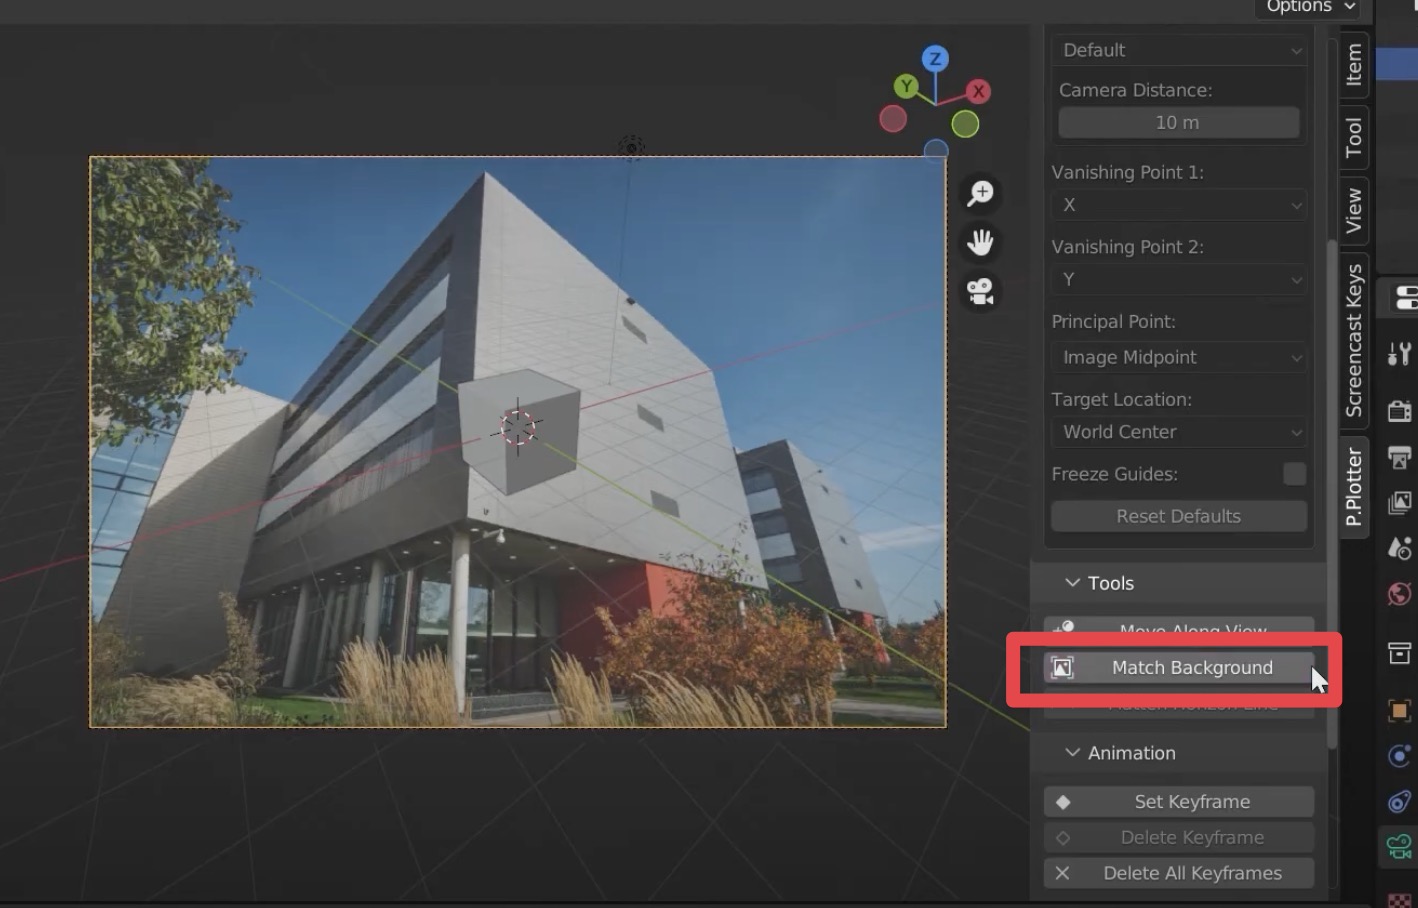
Task: Click the blue Z axis gizmo ball
Action: click(x=935, y=58)
